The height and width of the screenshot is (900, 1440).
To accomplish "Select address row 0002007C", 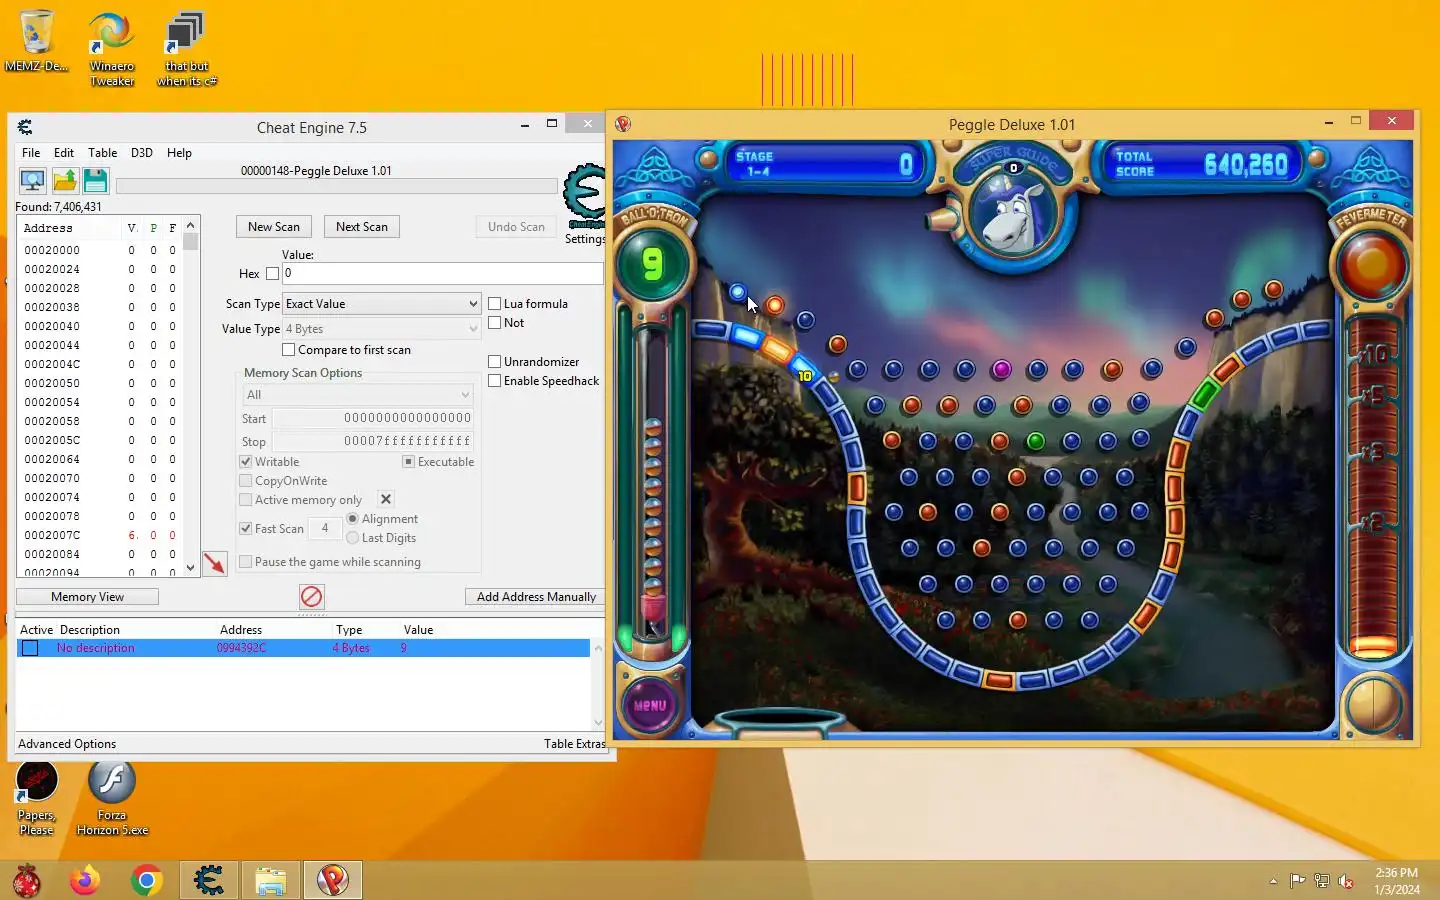I will tap(100, 535).
